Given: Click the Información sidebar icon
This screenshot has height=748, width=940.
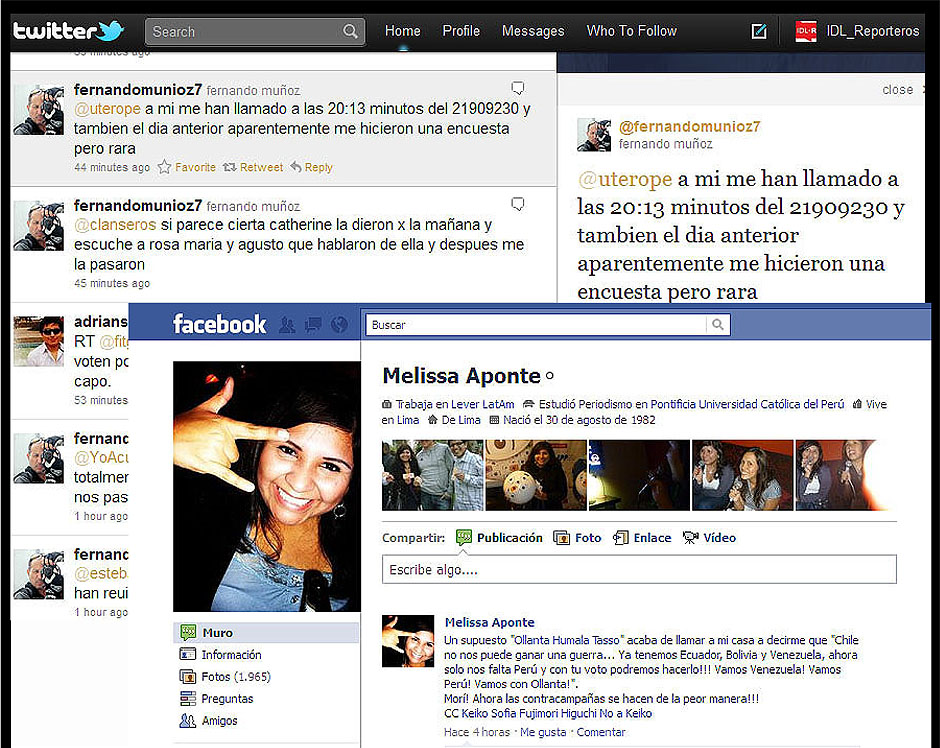Looking at the screenshot, I should tap(188, 654).
